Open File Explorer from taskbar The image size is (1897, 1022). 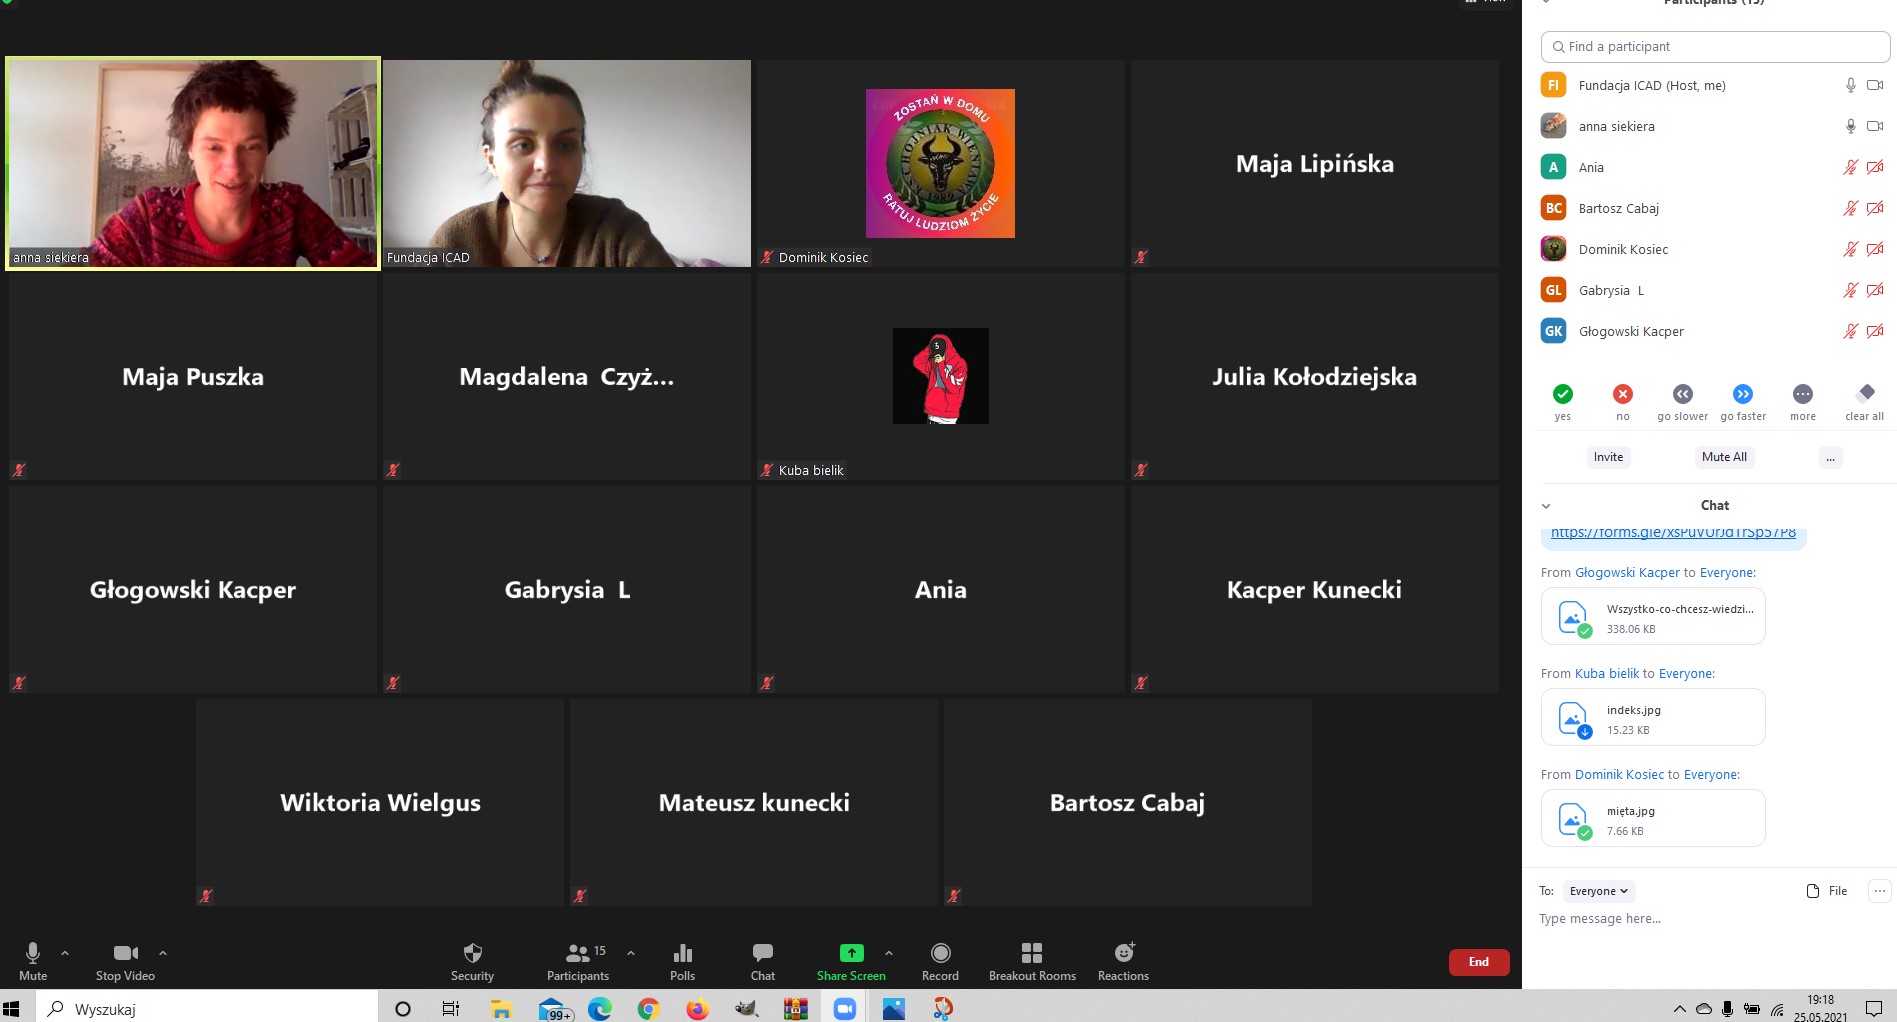coord(501,1009)
